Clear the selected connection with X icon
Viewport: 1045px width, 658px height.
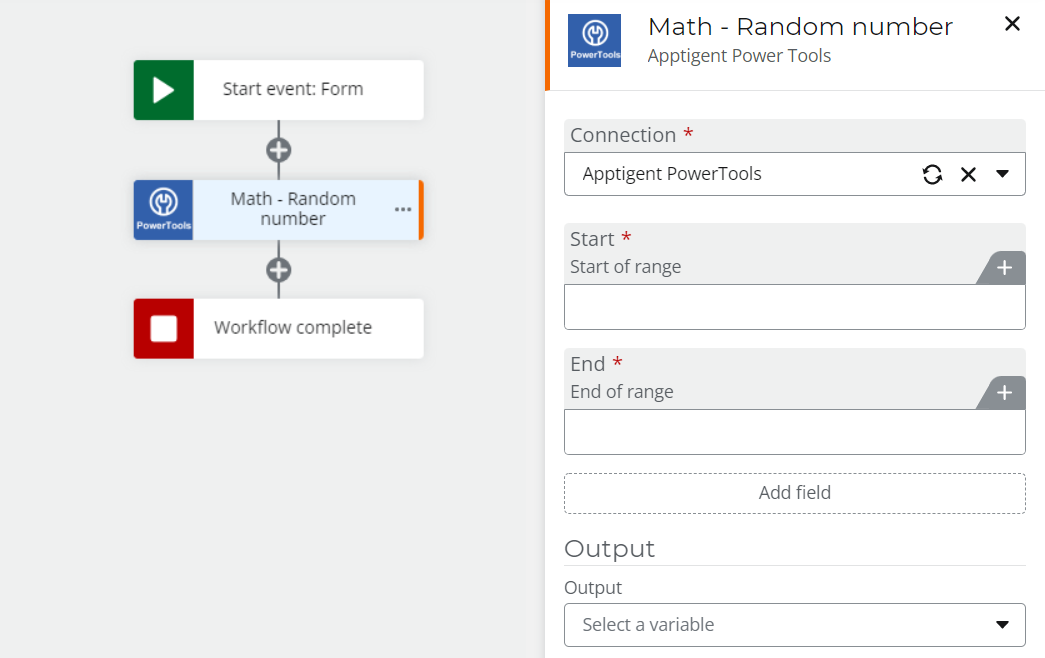point(968,173)
